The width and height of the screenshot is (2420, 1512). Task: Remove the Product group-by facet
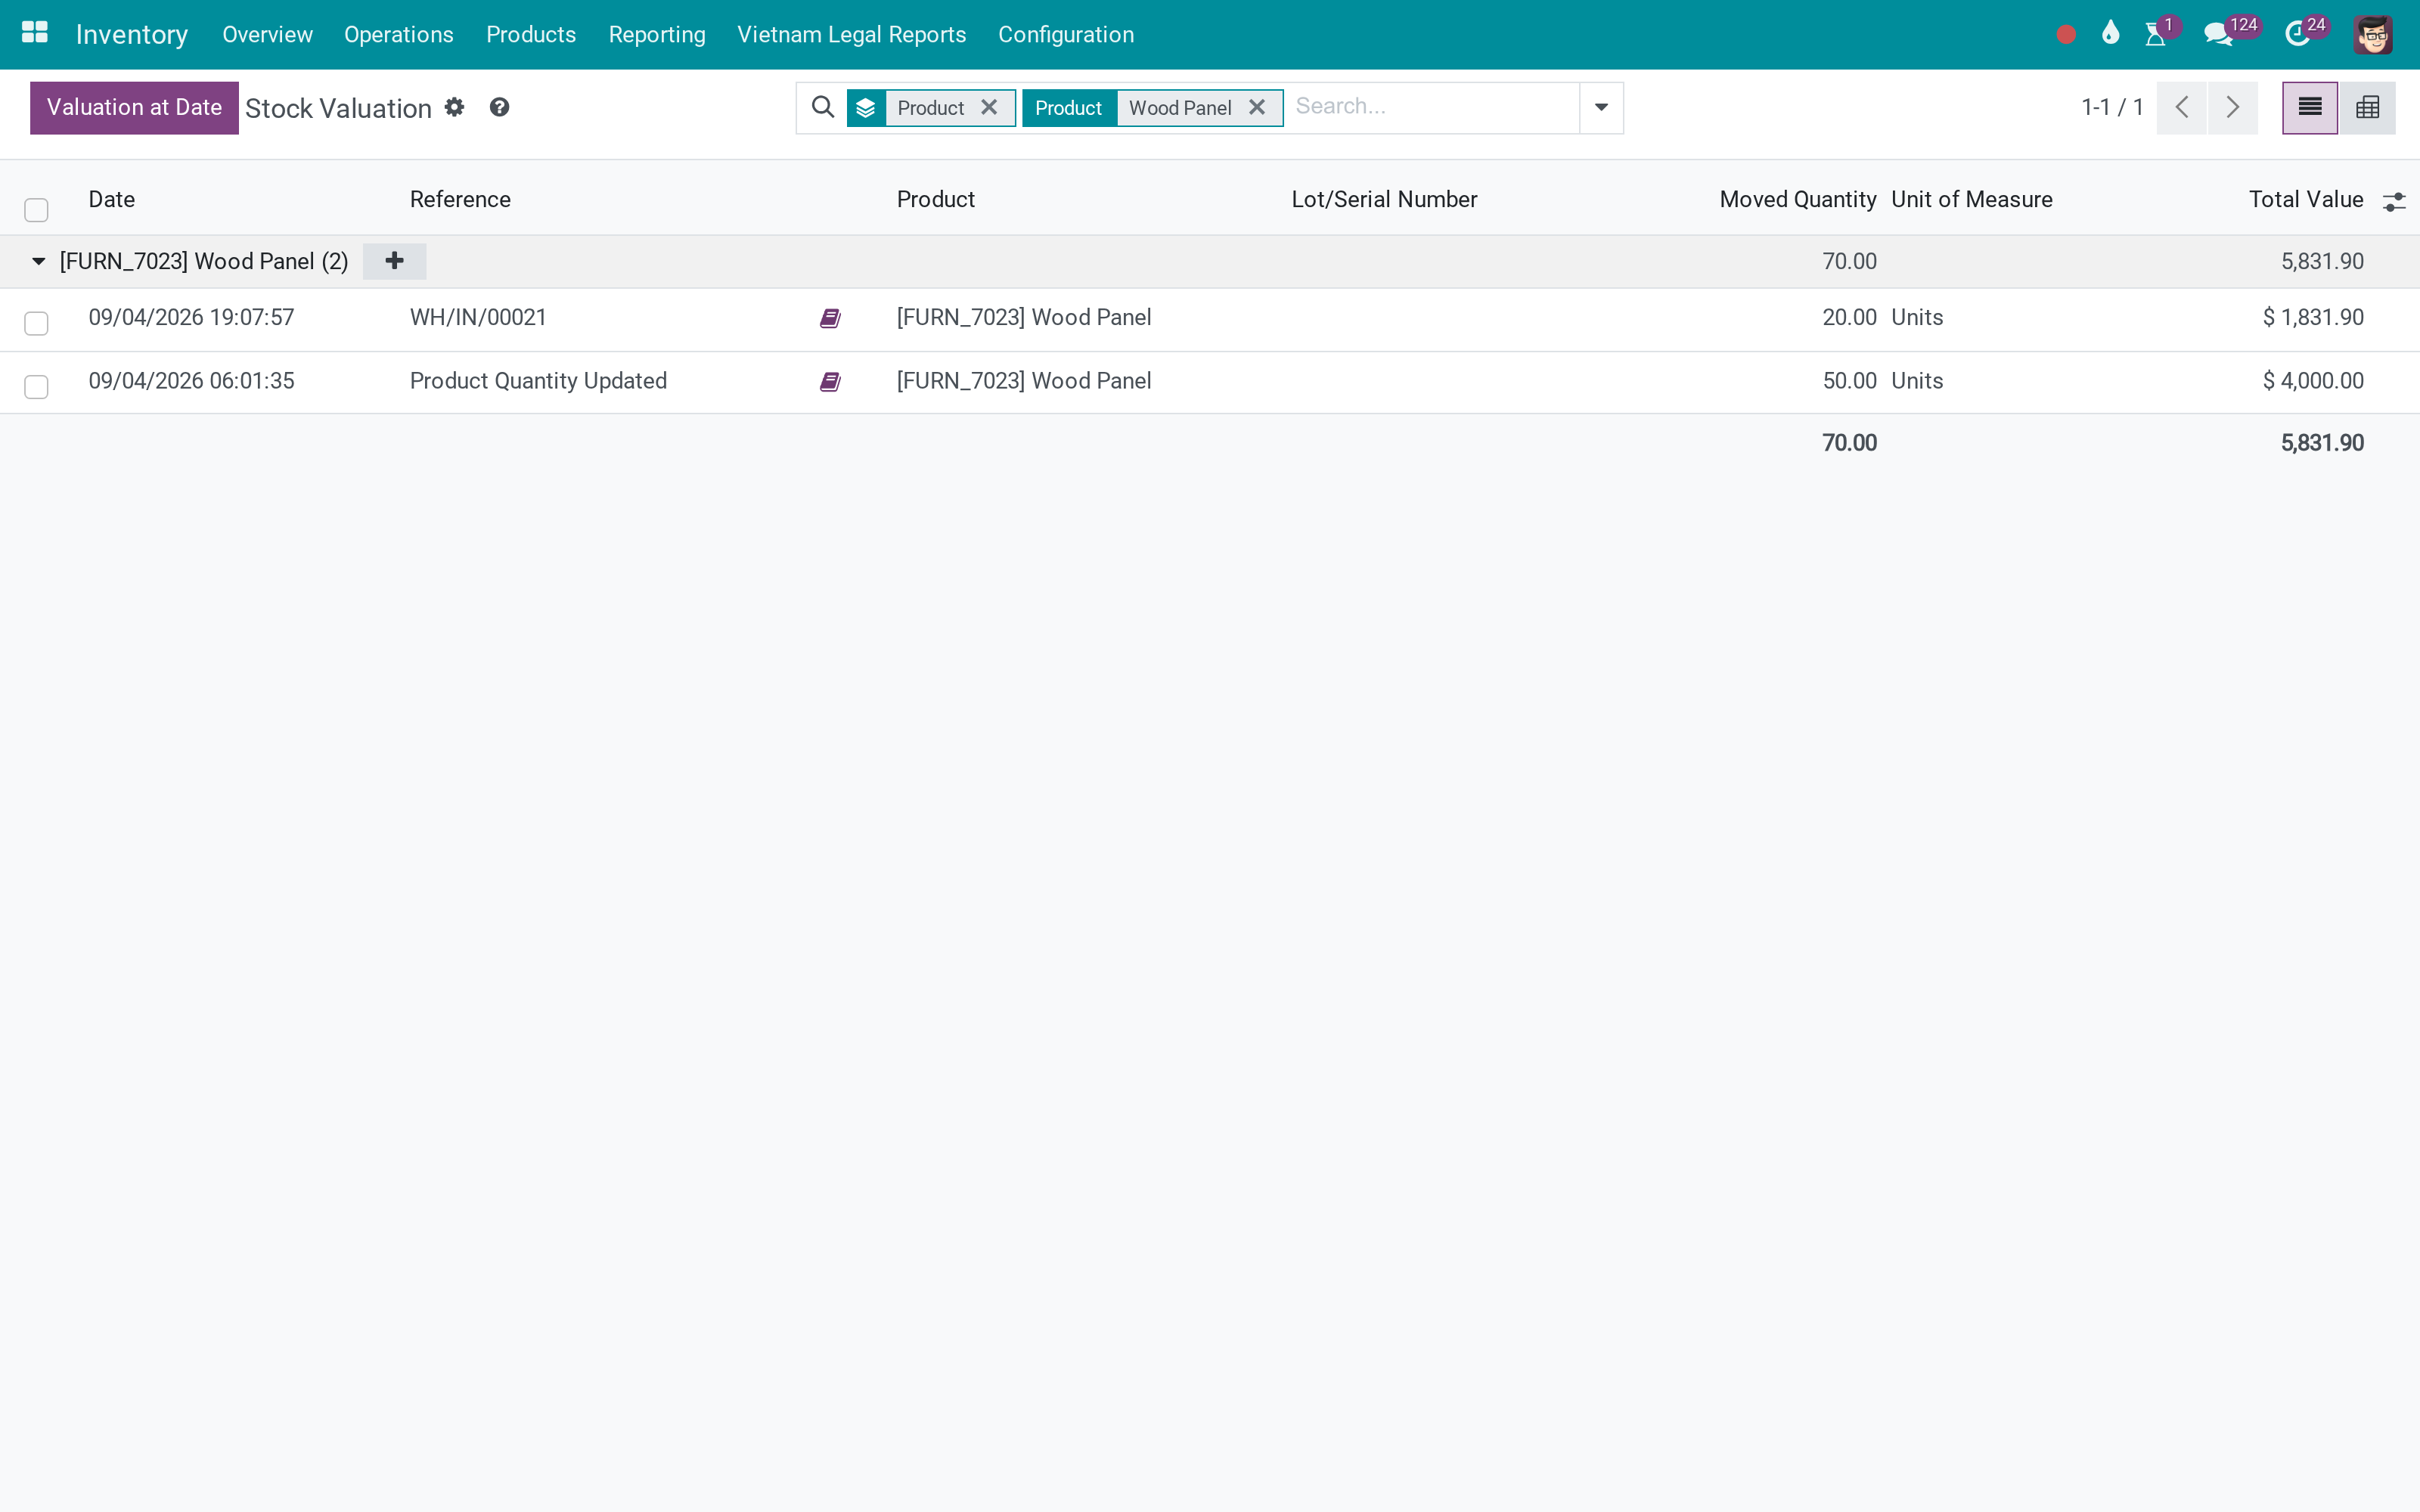pyautogui.click(x=989, y=107)
